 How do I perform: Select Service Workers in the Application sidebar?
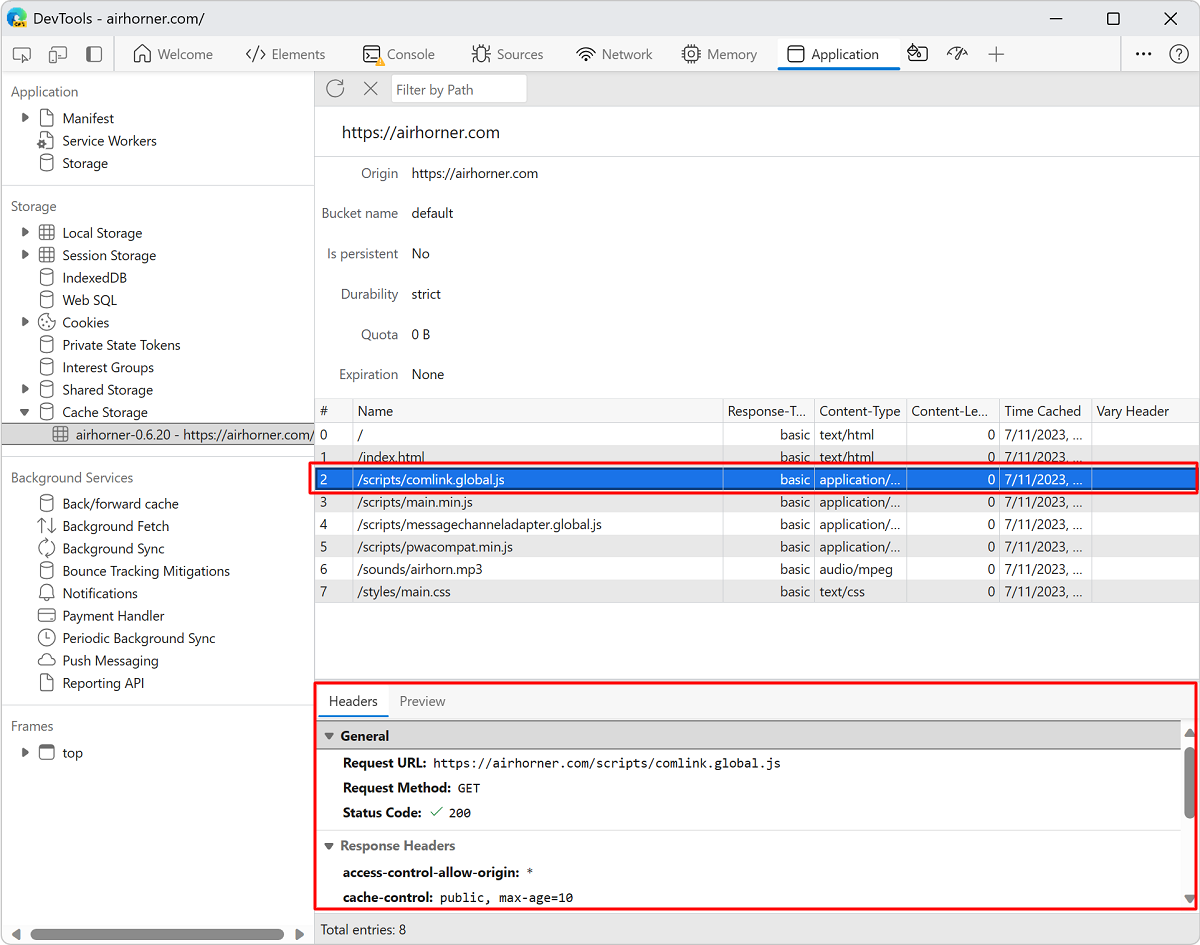click(107, 140)
